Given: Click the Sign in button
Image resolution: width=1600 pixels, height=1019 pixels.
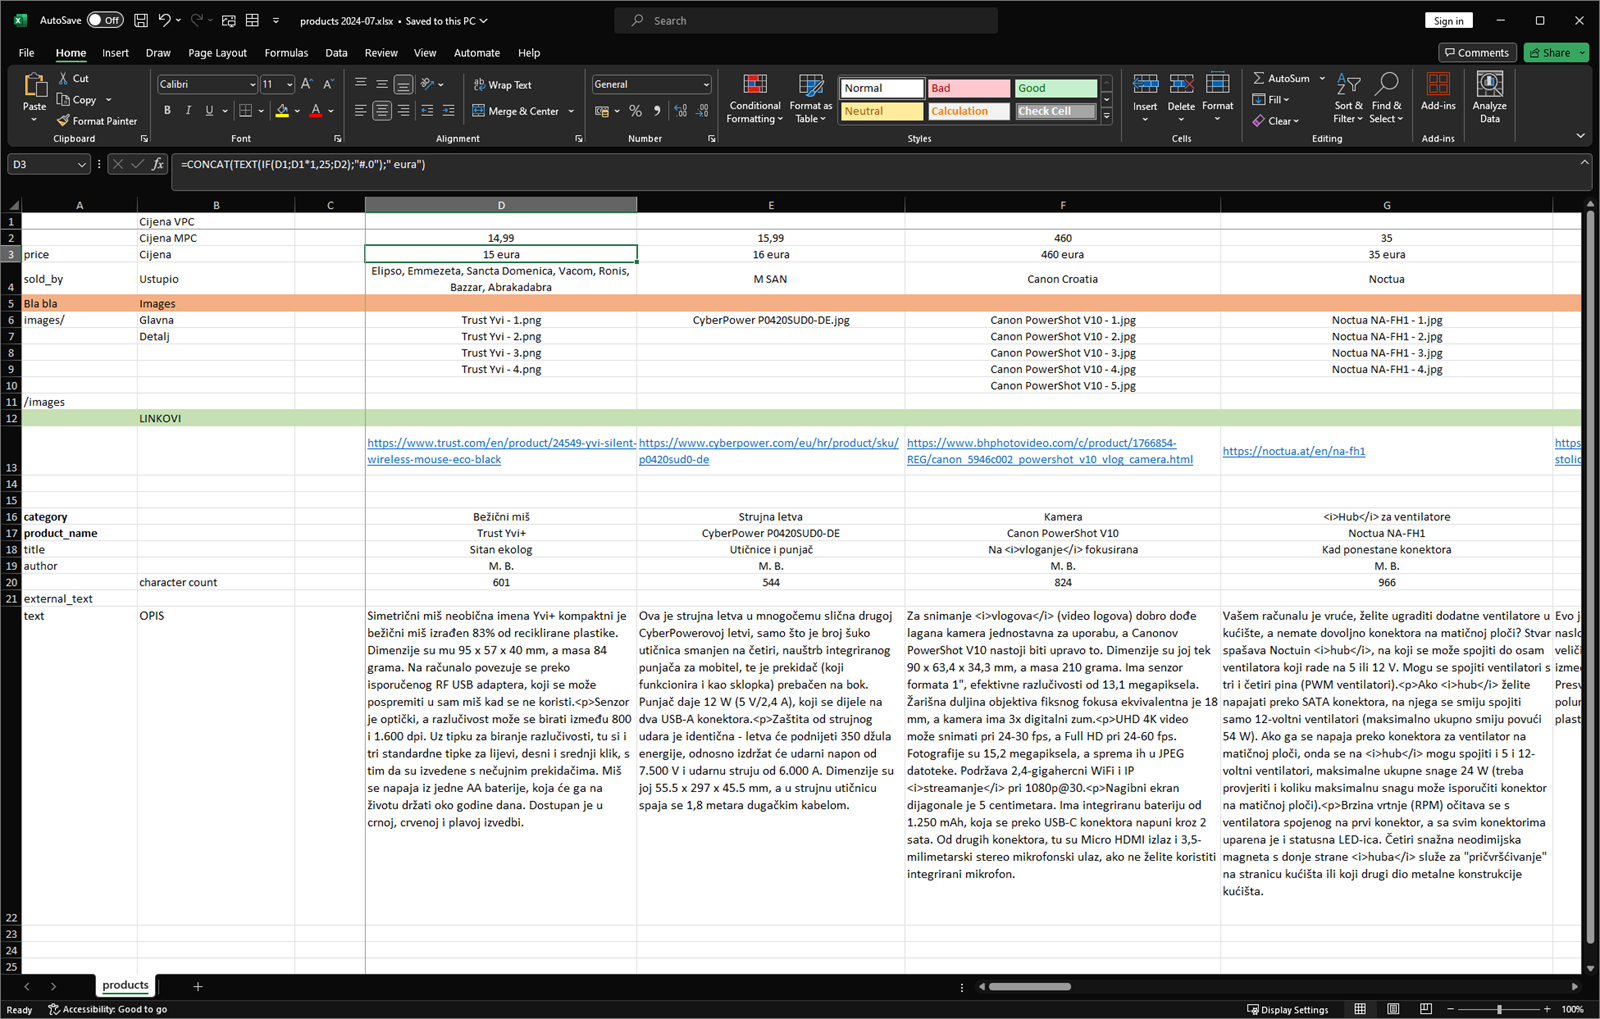Looking at the screenshot, I should click(1448, 20).
